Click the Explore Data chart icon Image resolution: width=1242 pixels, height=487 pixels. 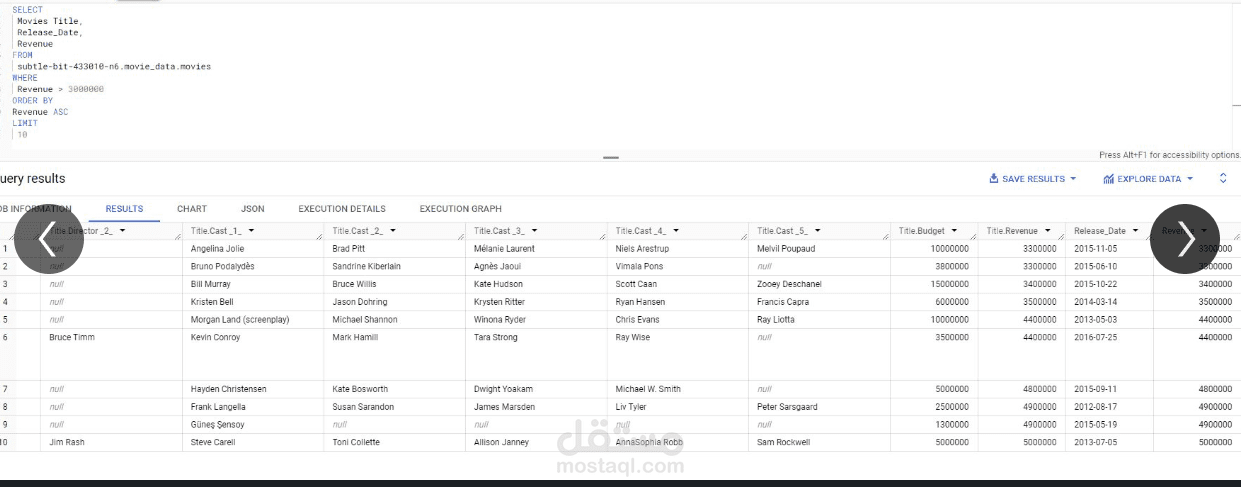click(1109, 179)
